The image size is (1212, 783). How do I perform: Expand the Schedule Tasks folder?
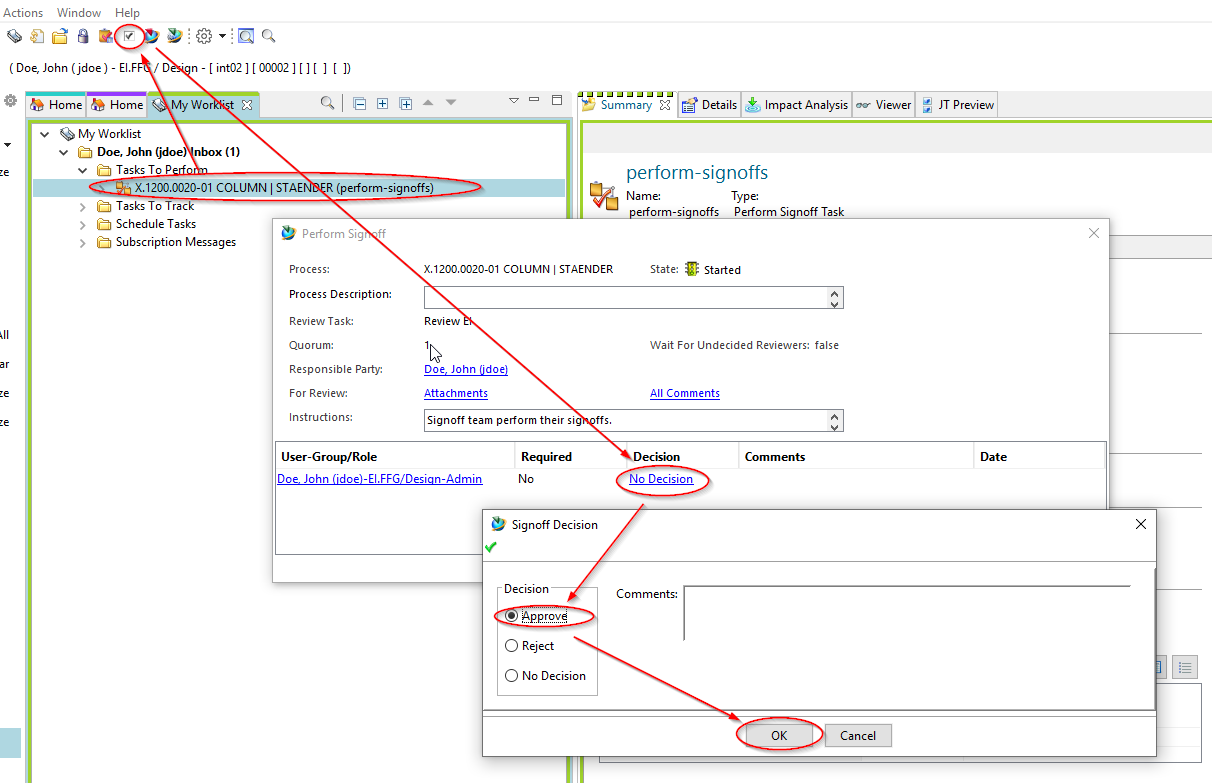click(83, 224)
